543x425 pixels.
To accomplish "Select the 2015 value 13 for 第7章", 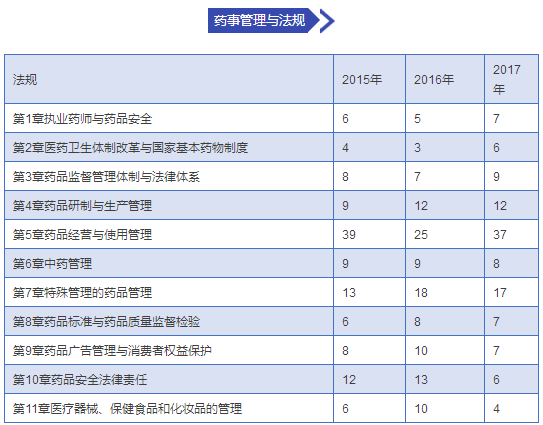I will pos(349,293).
